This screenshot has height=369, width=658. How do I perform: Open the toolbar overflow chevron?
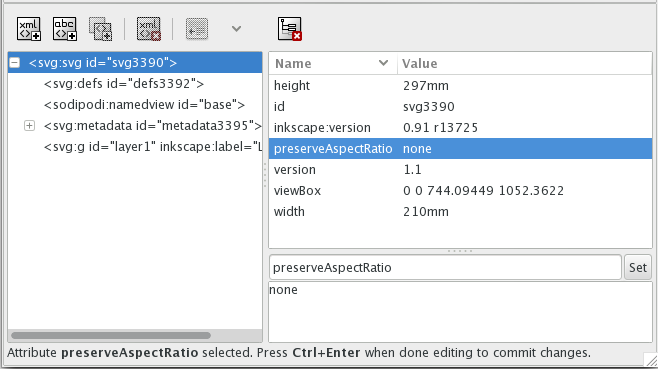pos(236,29)
